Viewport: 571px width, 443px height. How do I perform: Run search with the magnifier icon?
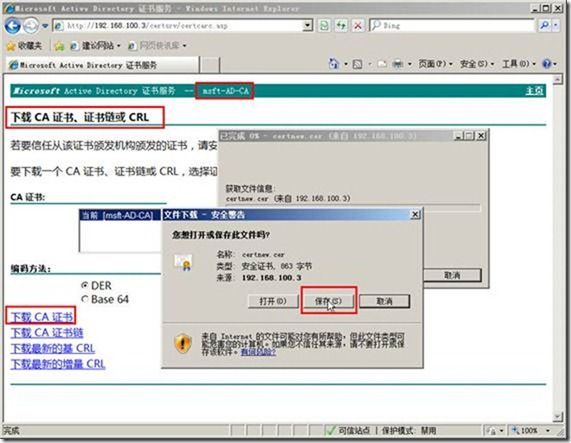tap(544, 25)
